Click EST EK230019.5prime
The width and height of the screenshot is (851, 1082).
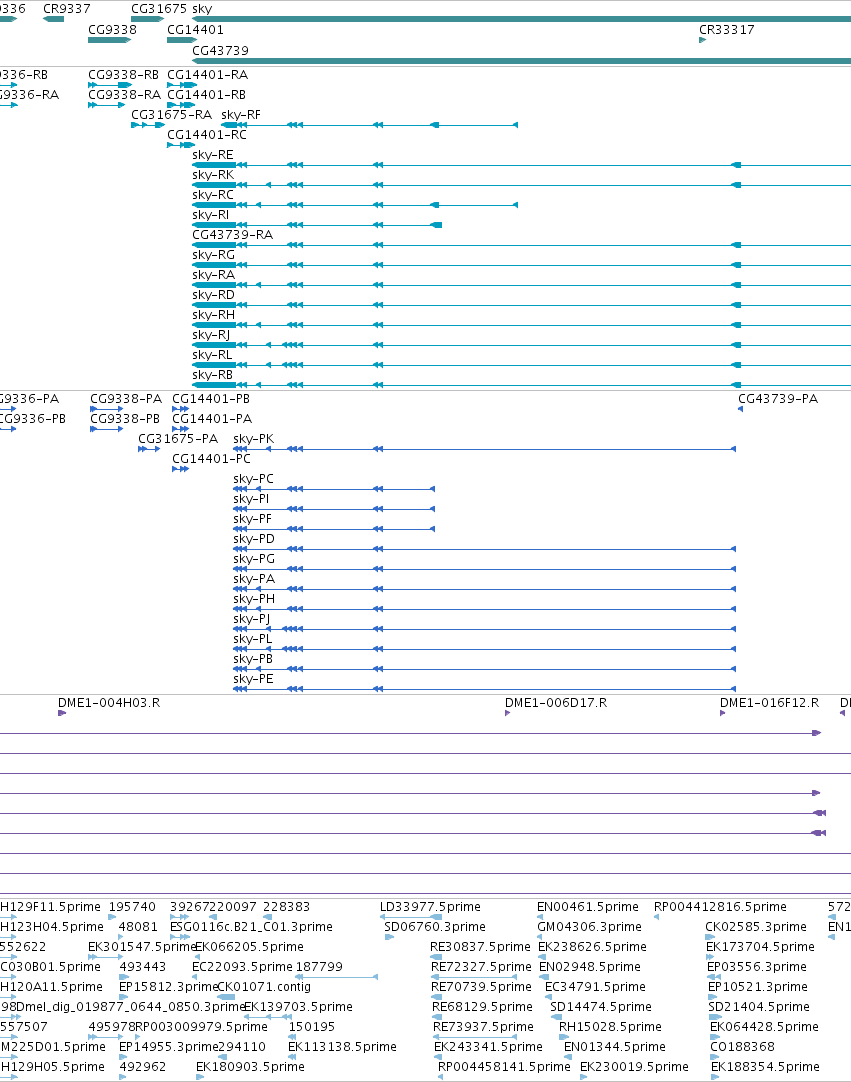634,1067
